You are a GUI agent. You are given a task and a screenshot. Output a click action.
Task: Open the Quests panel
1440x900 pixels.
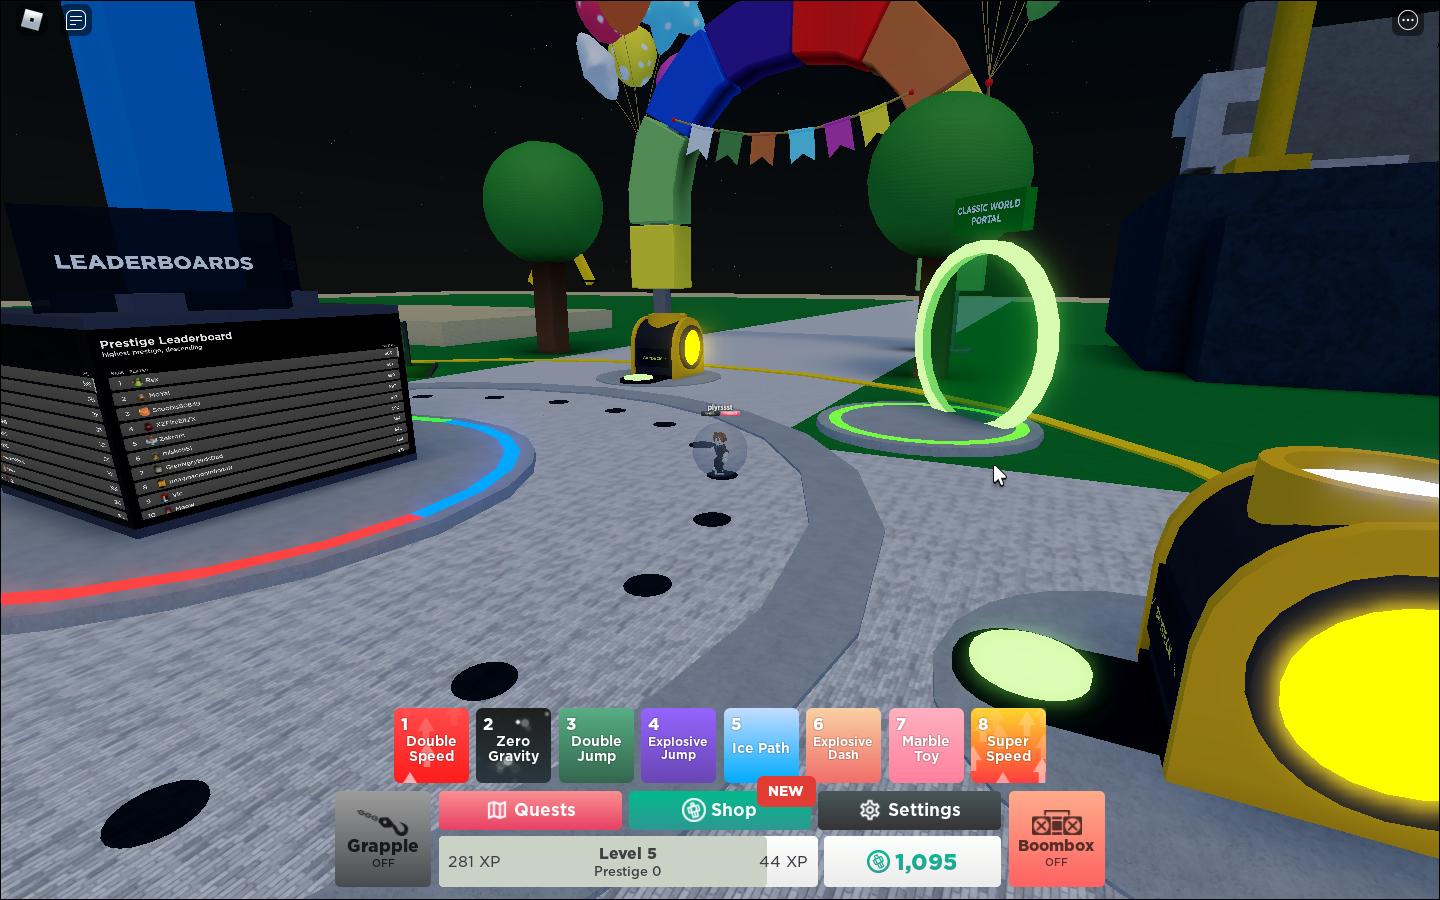pos(530,810)
